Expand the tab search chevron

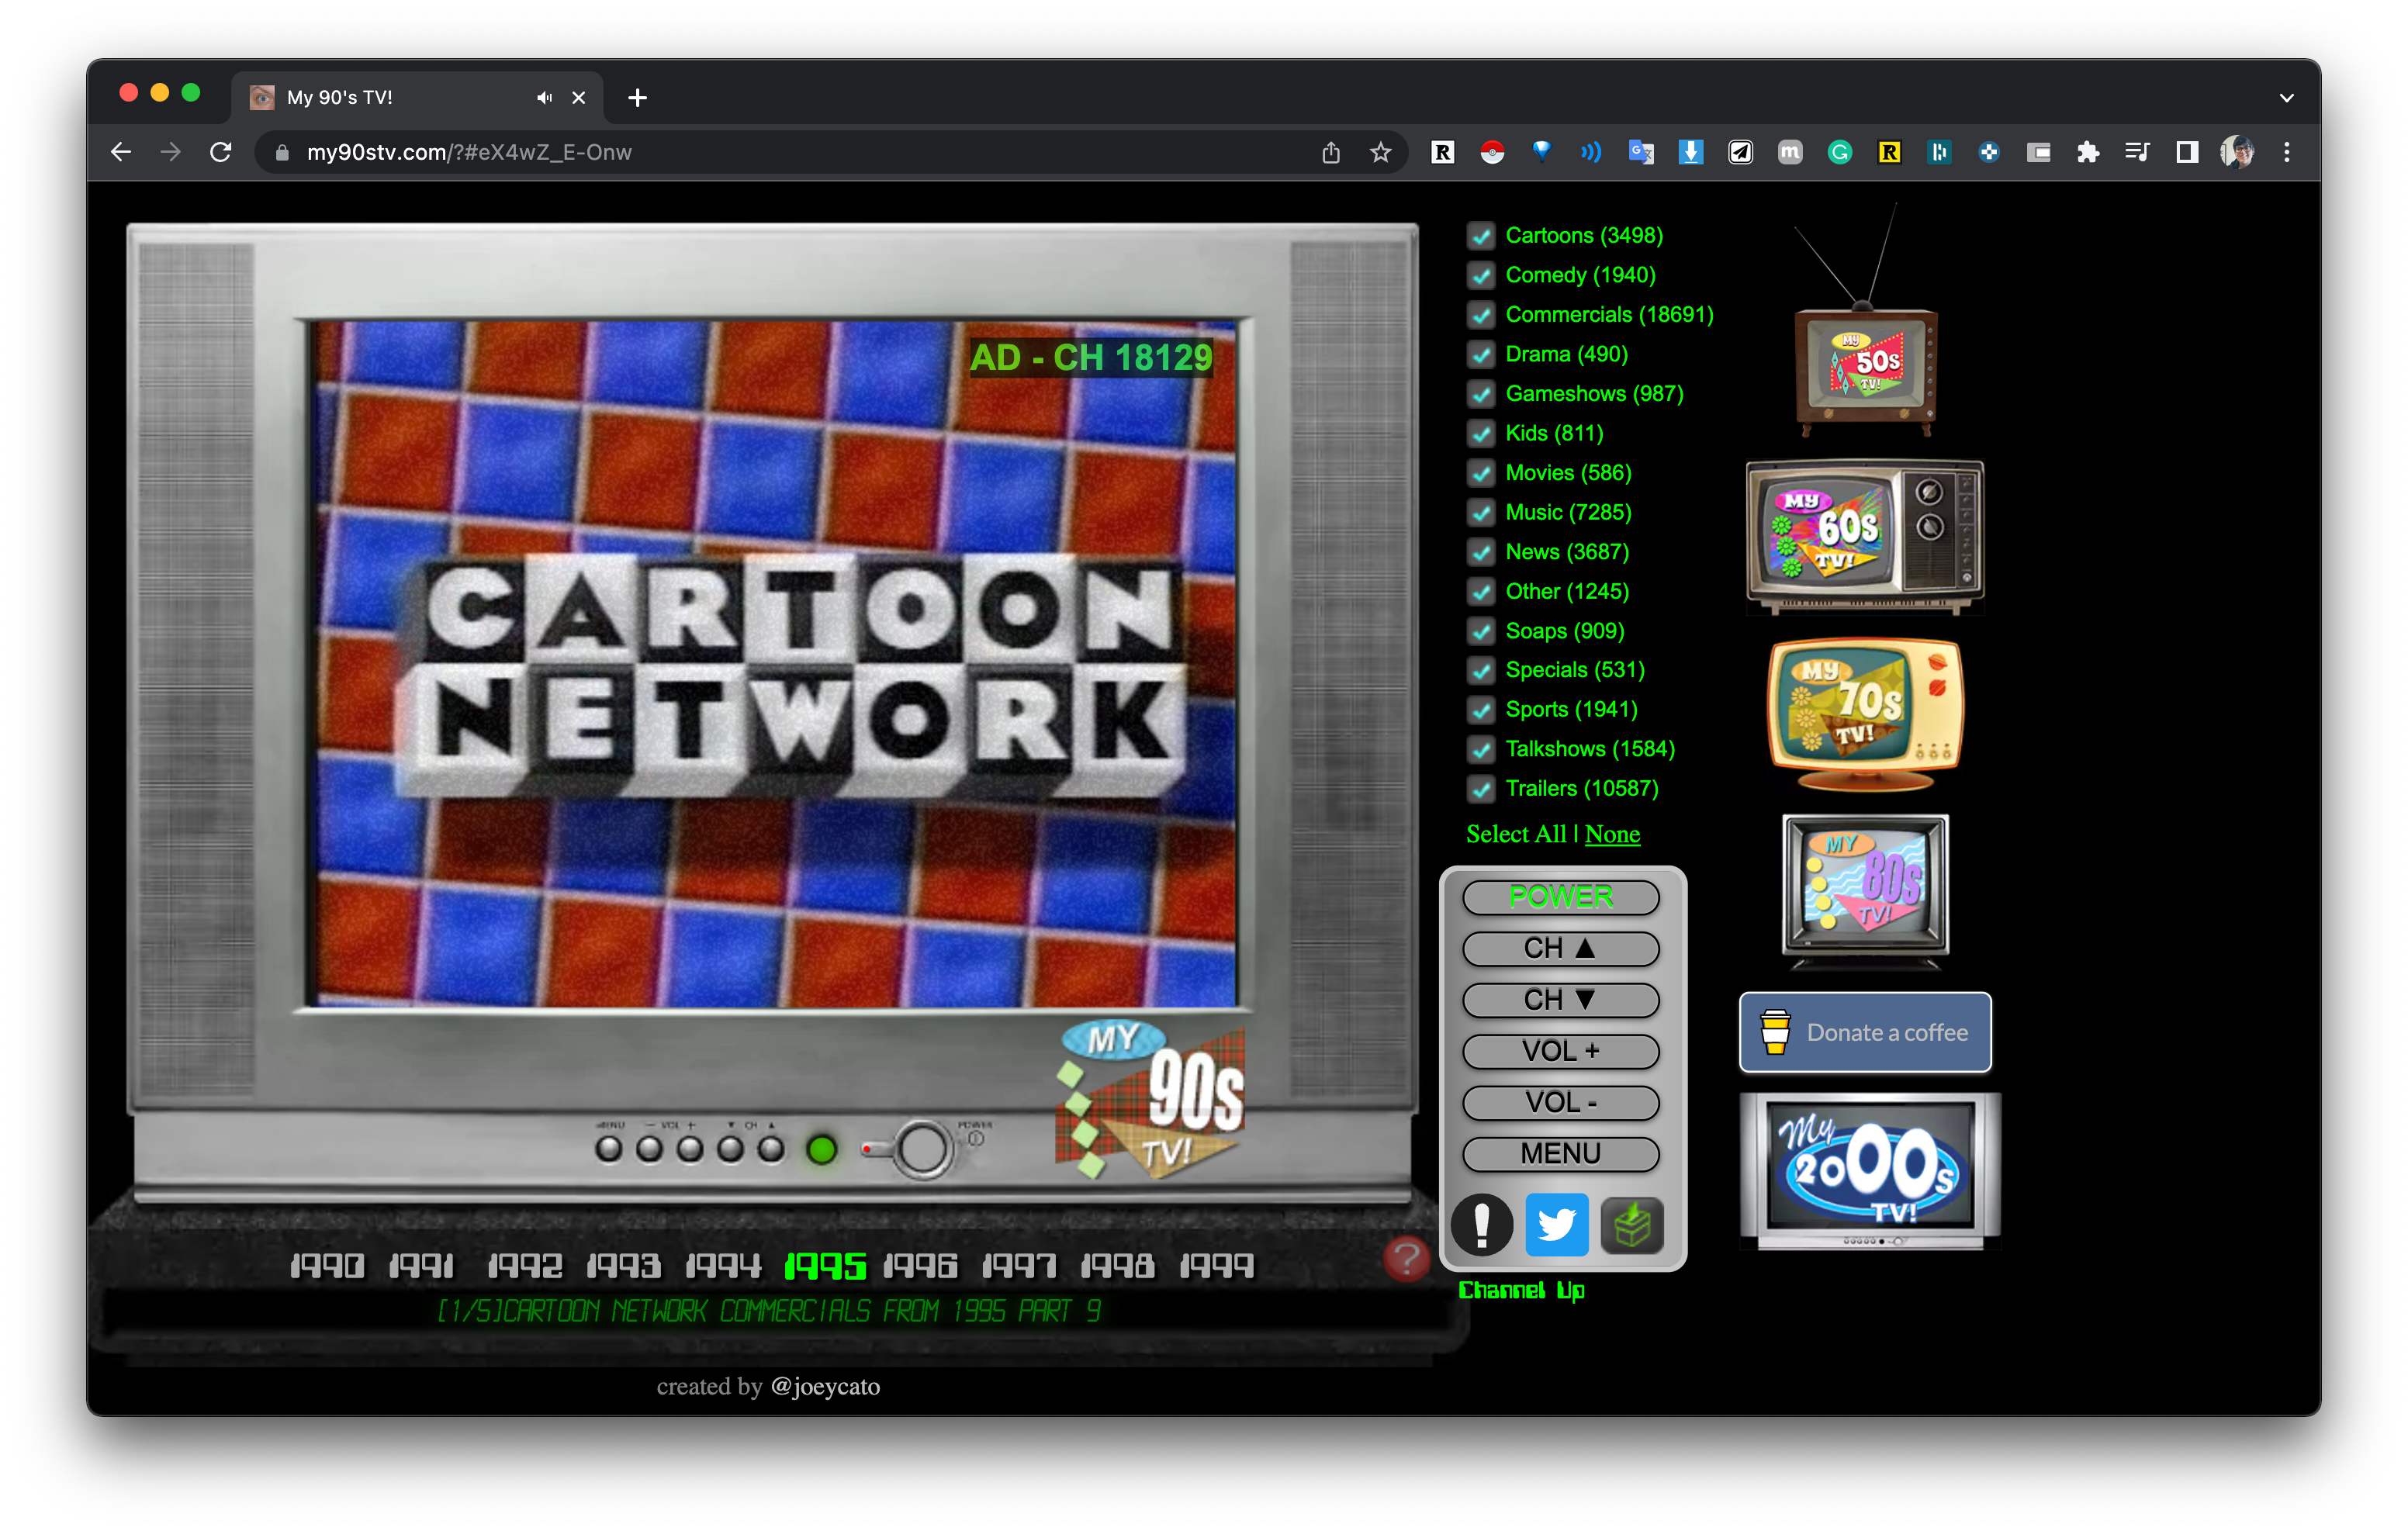click(x=2286, y=97)
